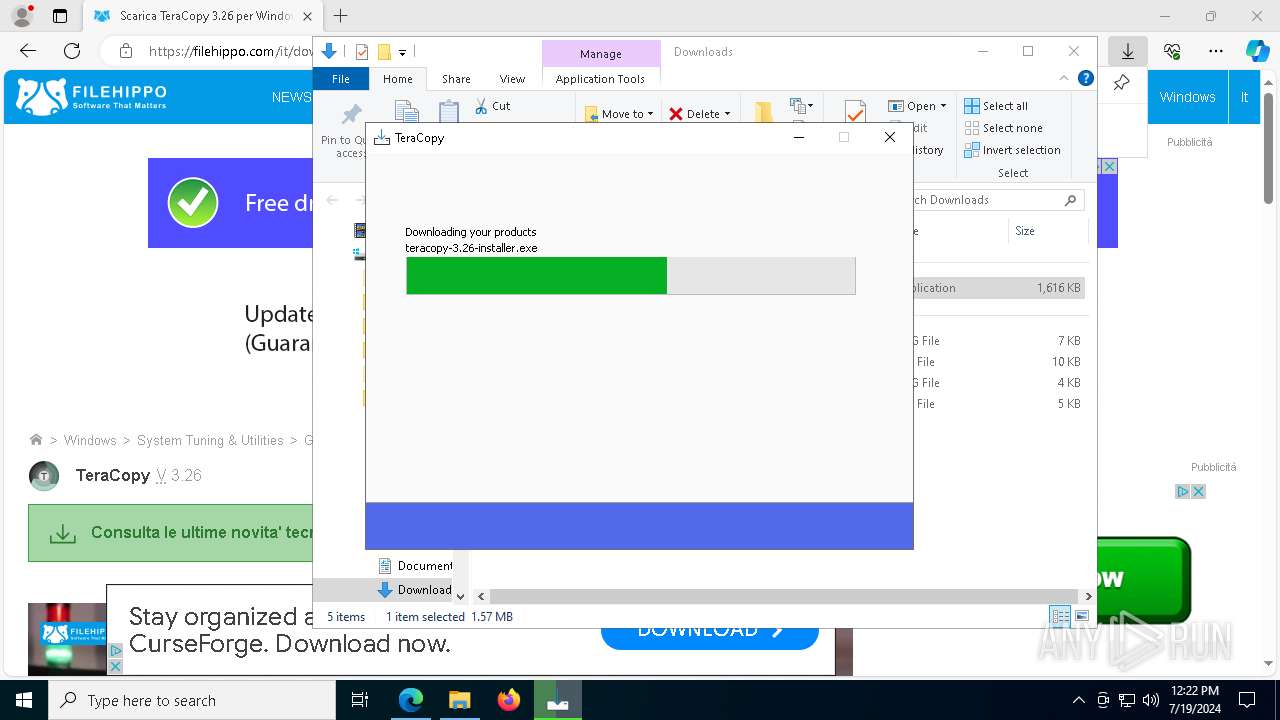The image size is (1280, 720).
Task: Open File Explorer from the taskbar
Action: 459,701
